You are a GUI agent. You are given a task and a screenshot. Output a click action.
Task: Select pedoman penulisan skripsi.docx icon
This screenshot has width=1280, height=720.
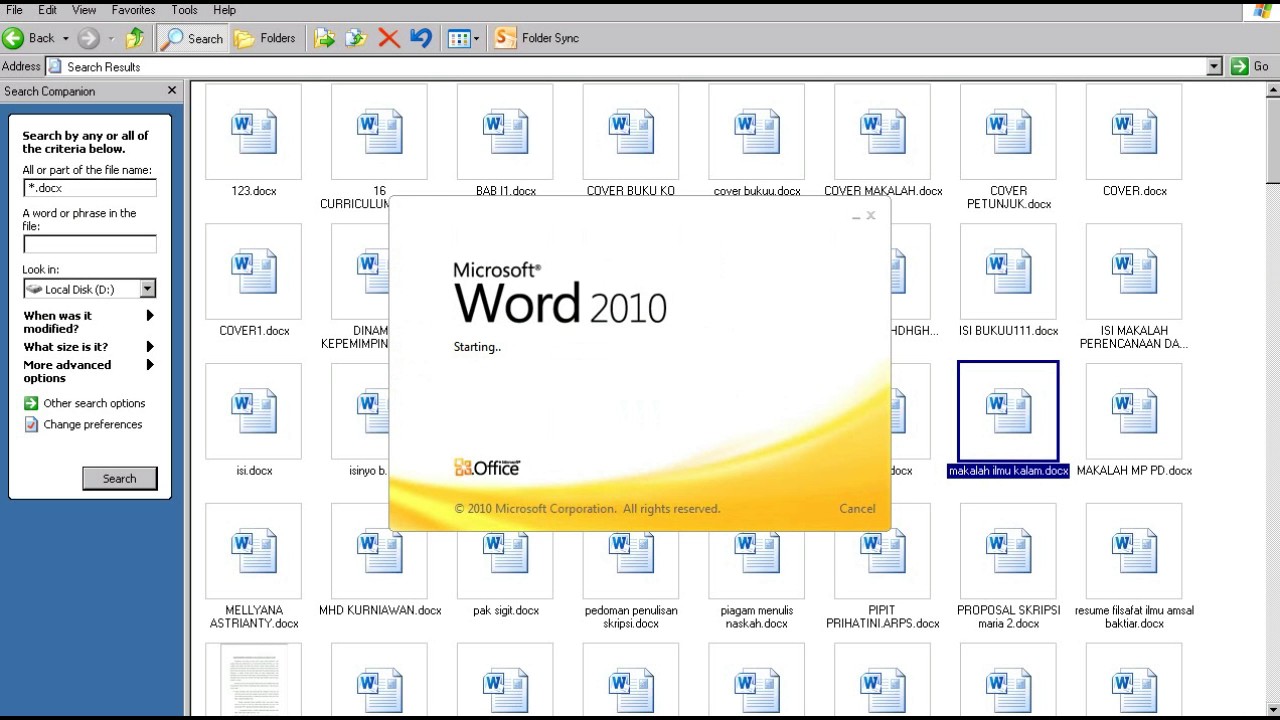(631, 552)
